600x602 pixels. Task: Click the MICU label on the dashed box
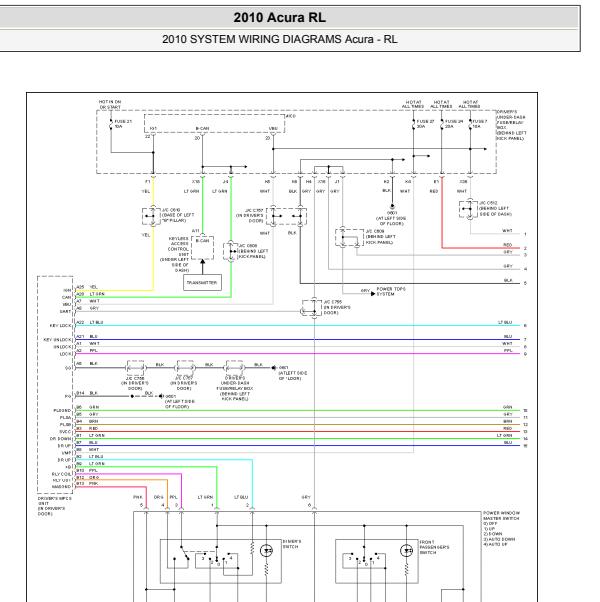(x=291, y=116)
